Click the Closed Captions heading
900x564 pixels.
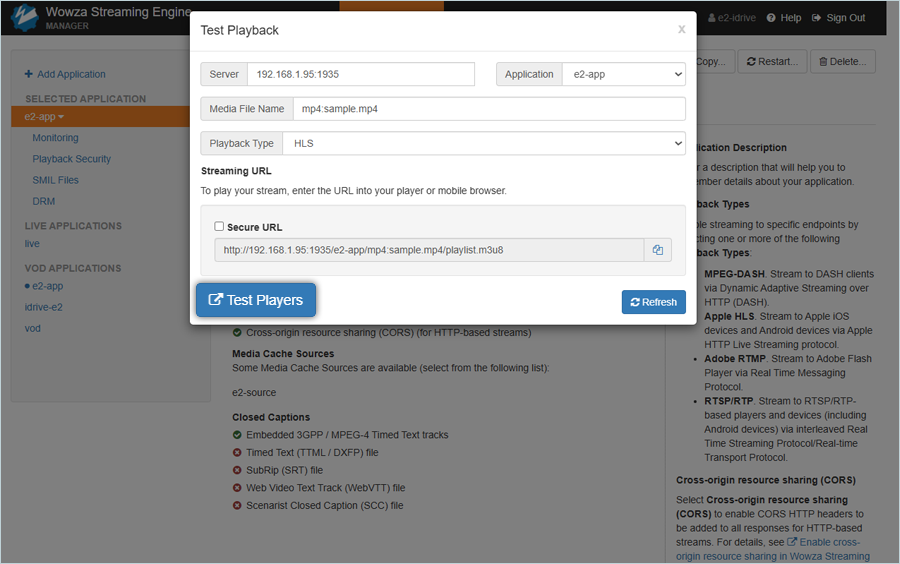click(271, 417)
